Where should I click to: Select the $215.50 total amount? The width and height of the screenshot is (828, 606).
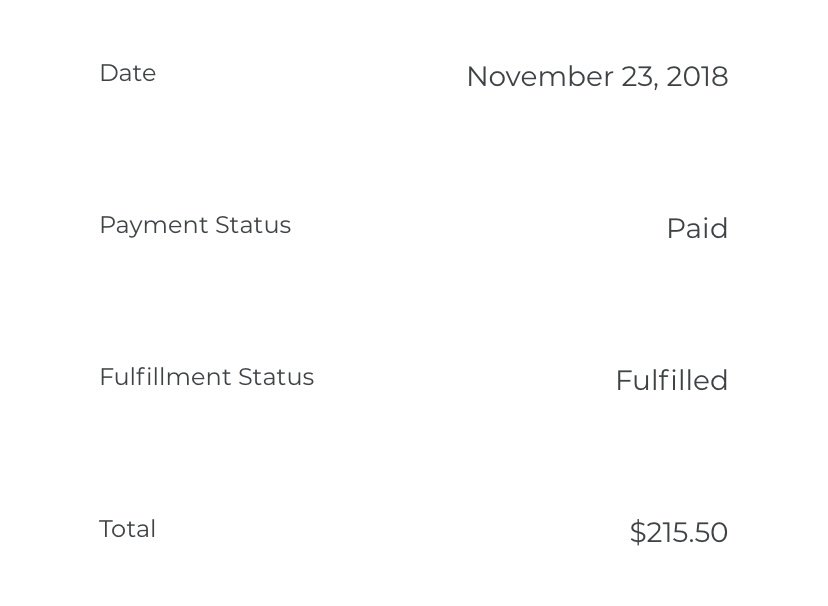pos(679,532)
